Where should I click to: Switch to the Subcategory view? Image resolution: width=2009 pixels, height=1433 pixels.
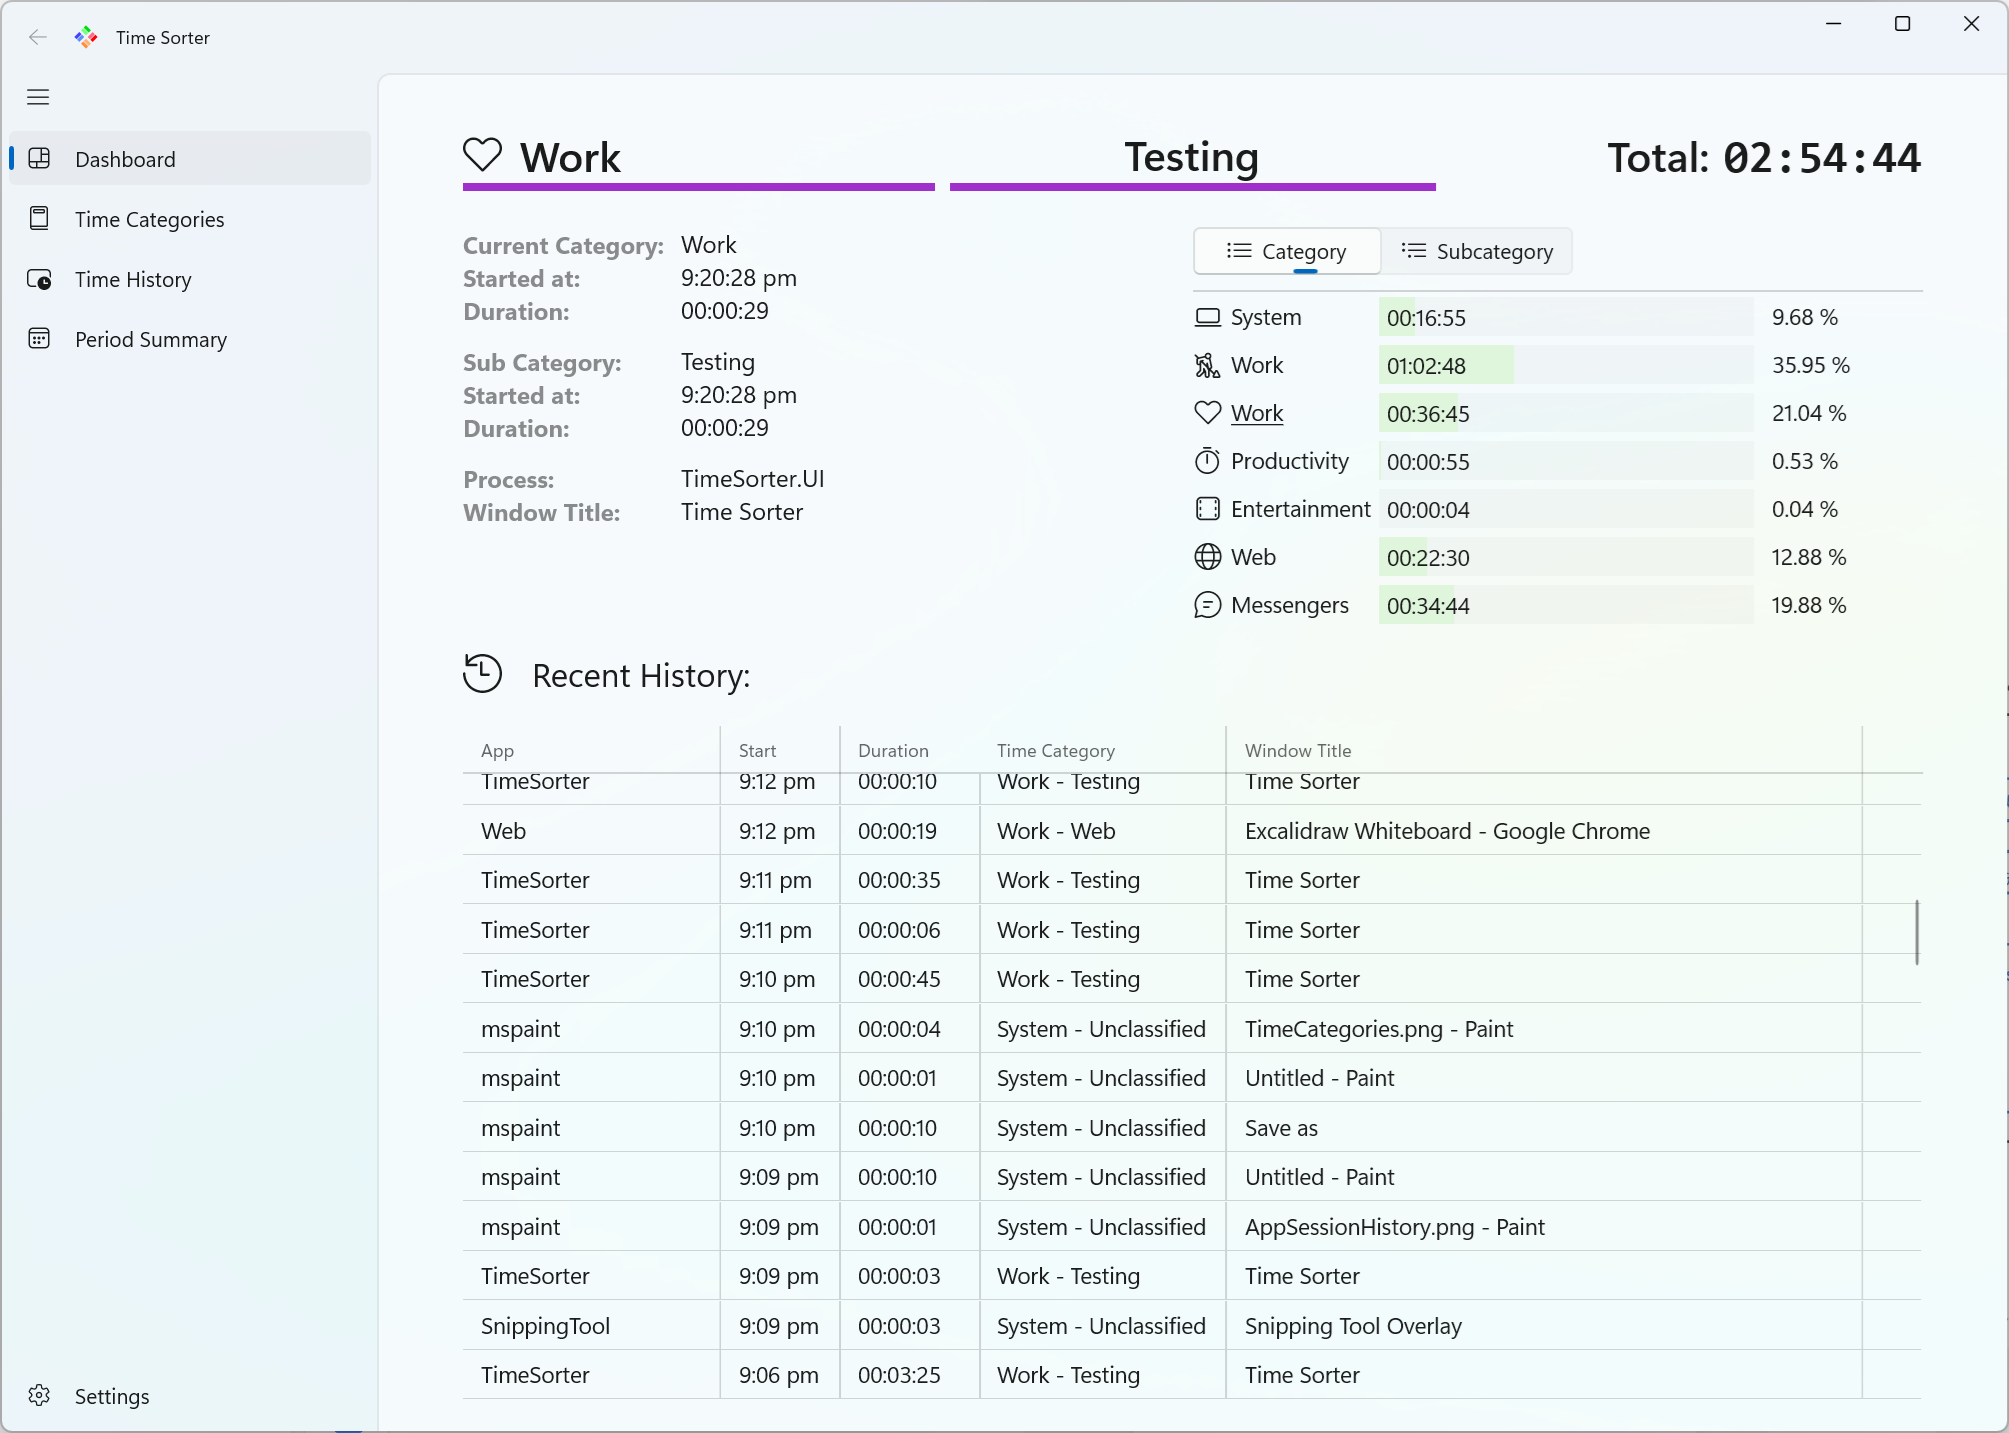(1478, 251)
